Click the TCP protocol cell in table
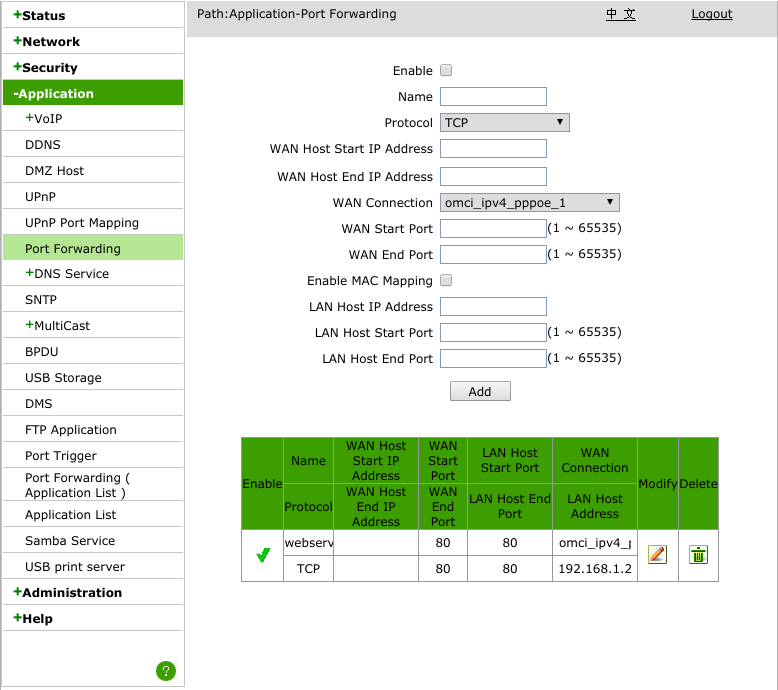 [x=308, y=568]
